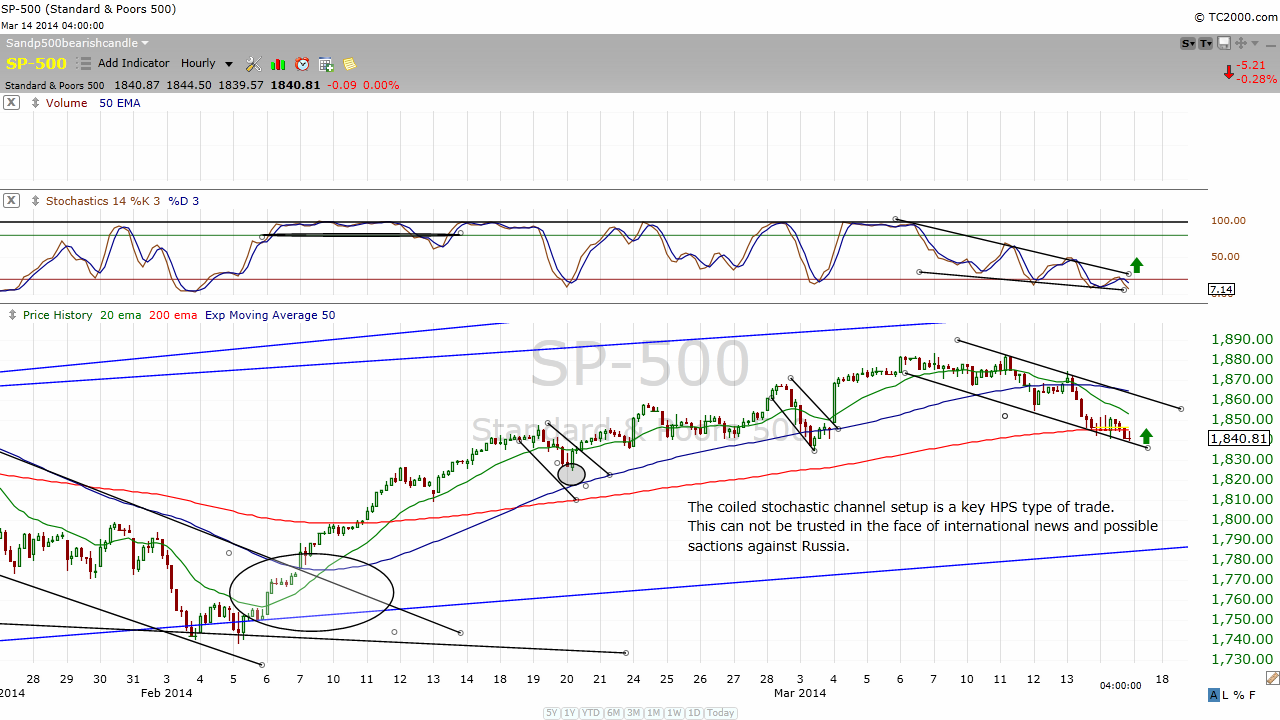Click the Add Indicator button
1280x720 pixels.
pos(133,63)
